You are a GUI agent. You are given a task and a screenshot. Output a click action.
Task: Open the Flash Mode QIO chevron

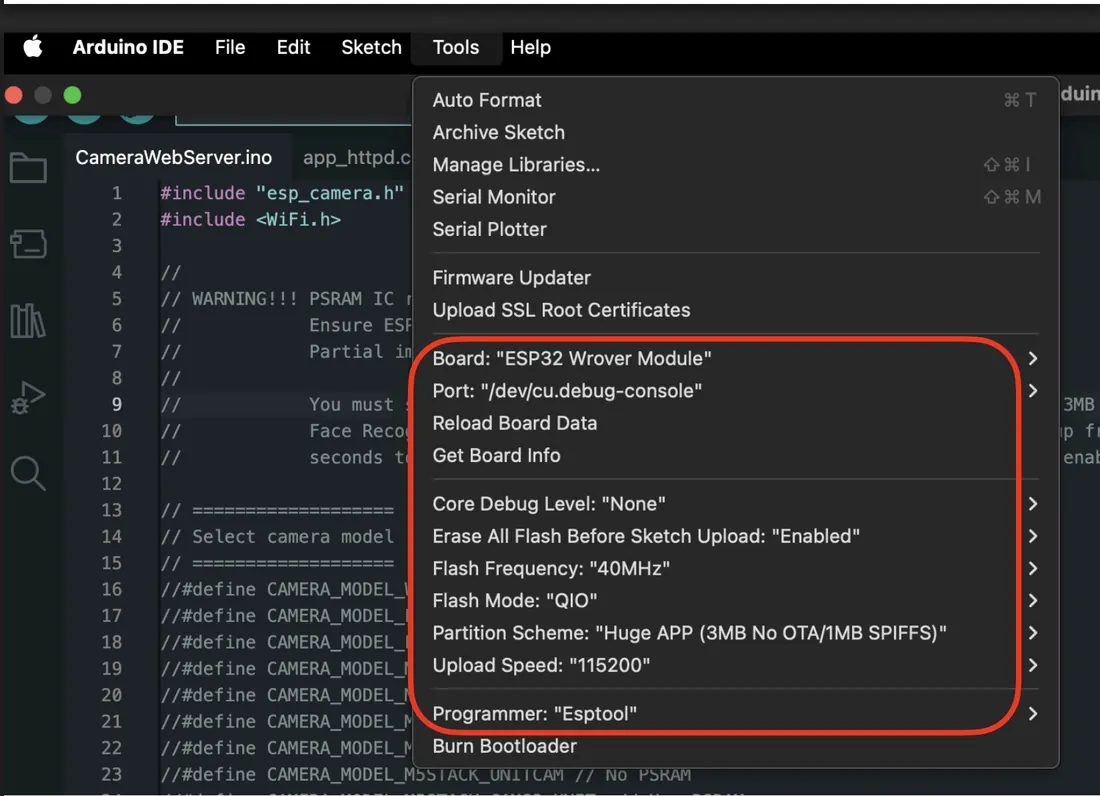[x=1033, y=600]
